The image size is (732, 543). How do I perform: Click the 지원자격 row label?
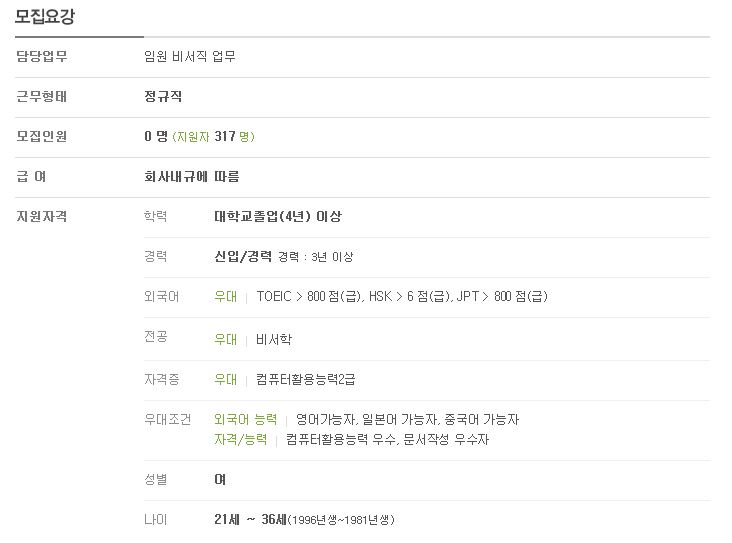point(42,217)
